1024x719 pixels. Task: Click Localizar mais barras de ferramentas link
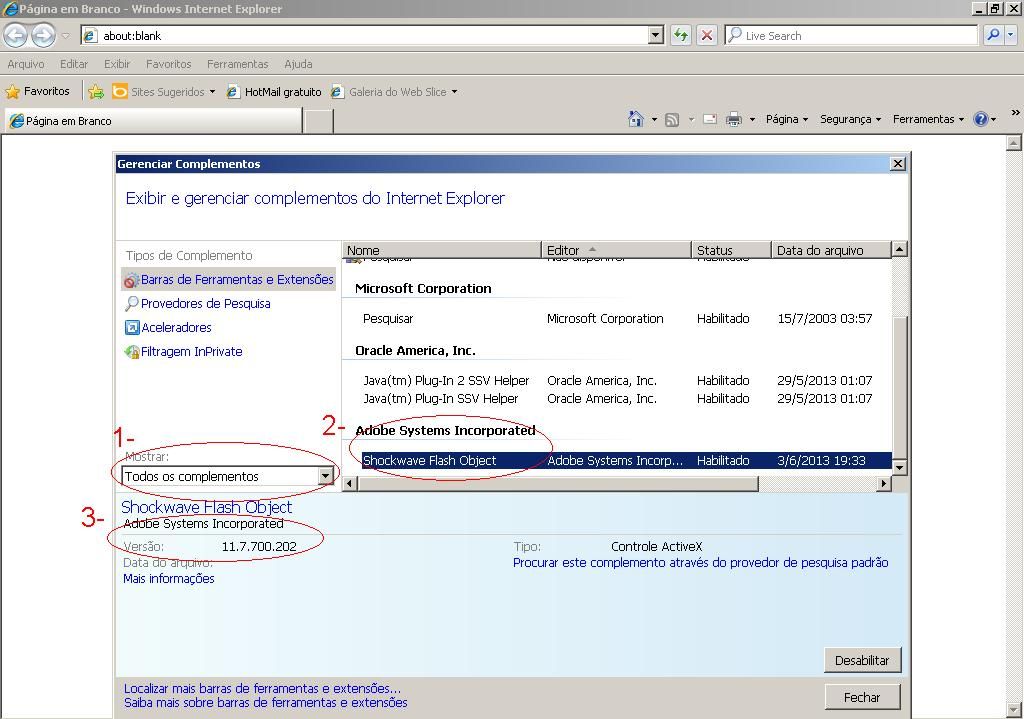(x=263, y=688)
